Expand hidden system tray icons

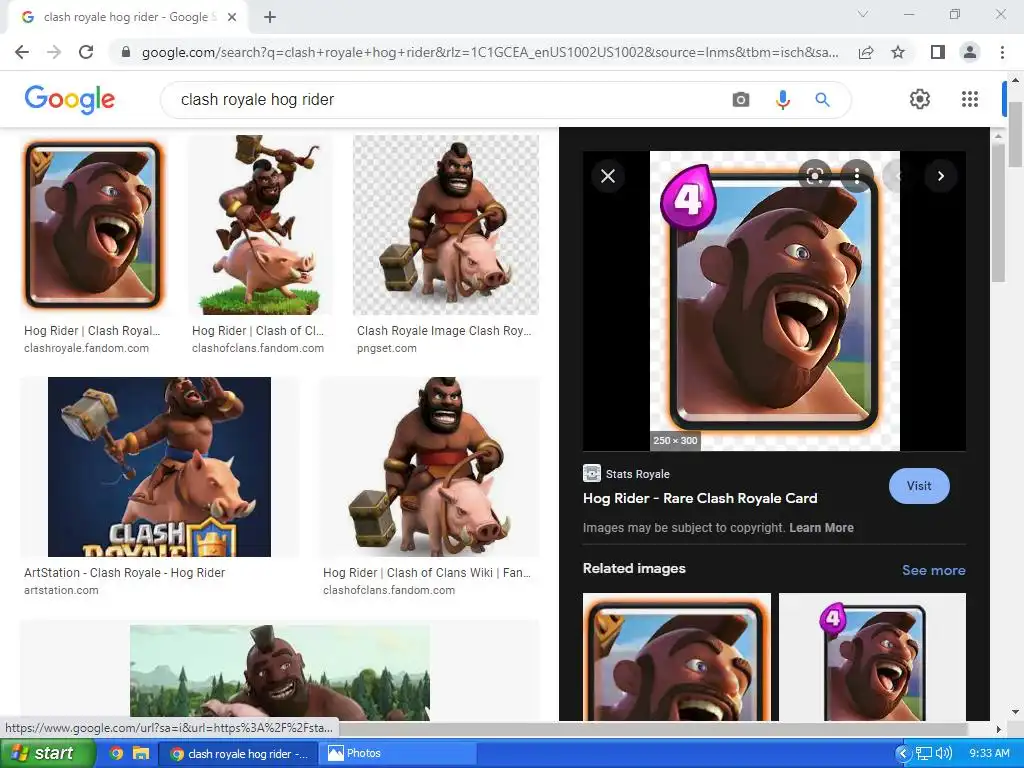[x=903, y=753]
